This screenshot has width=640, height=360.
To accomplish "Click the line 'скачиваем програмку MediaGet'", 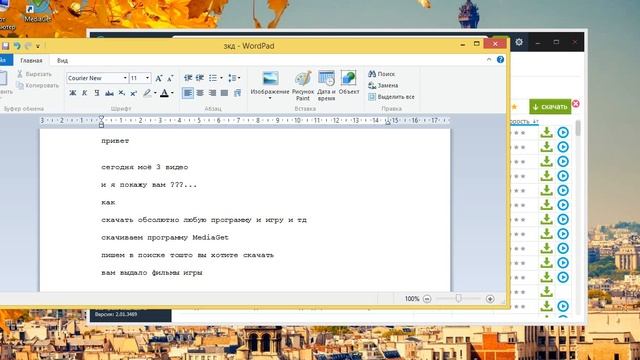I will click(165, 238).
